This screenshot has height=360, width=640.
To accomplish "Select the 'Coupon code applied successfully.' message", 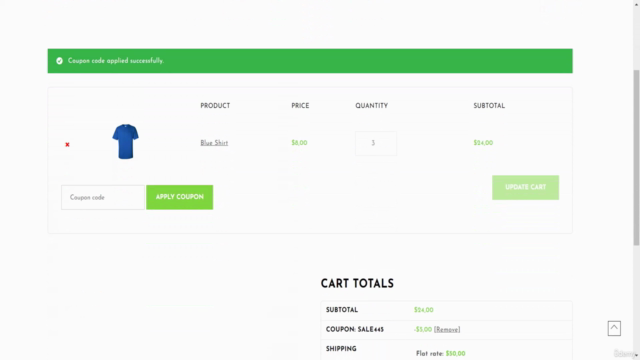I will [116, 61].
